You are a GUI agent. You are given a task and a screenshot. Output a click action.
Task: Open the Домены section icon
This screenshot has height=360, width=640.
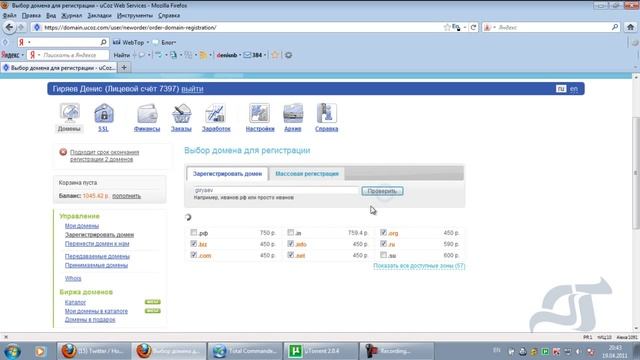[x=70, y=113]
